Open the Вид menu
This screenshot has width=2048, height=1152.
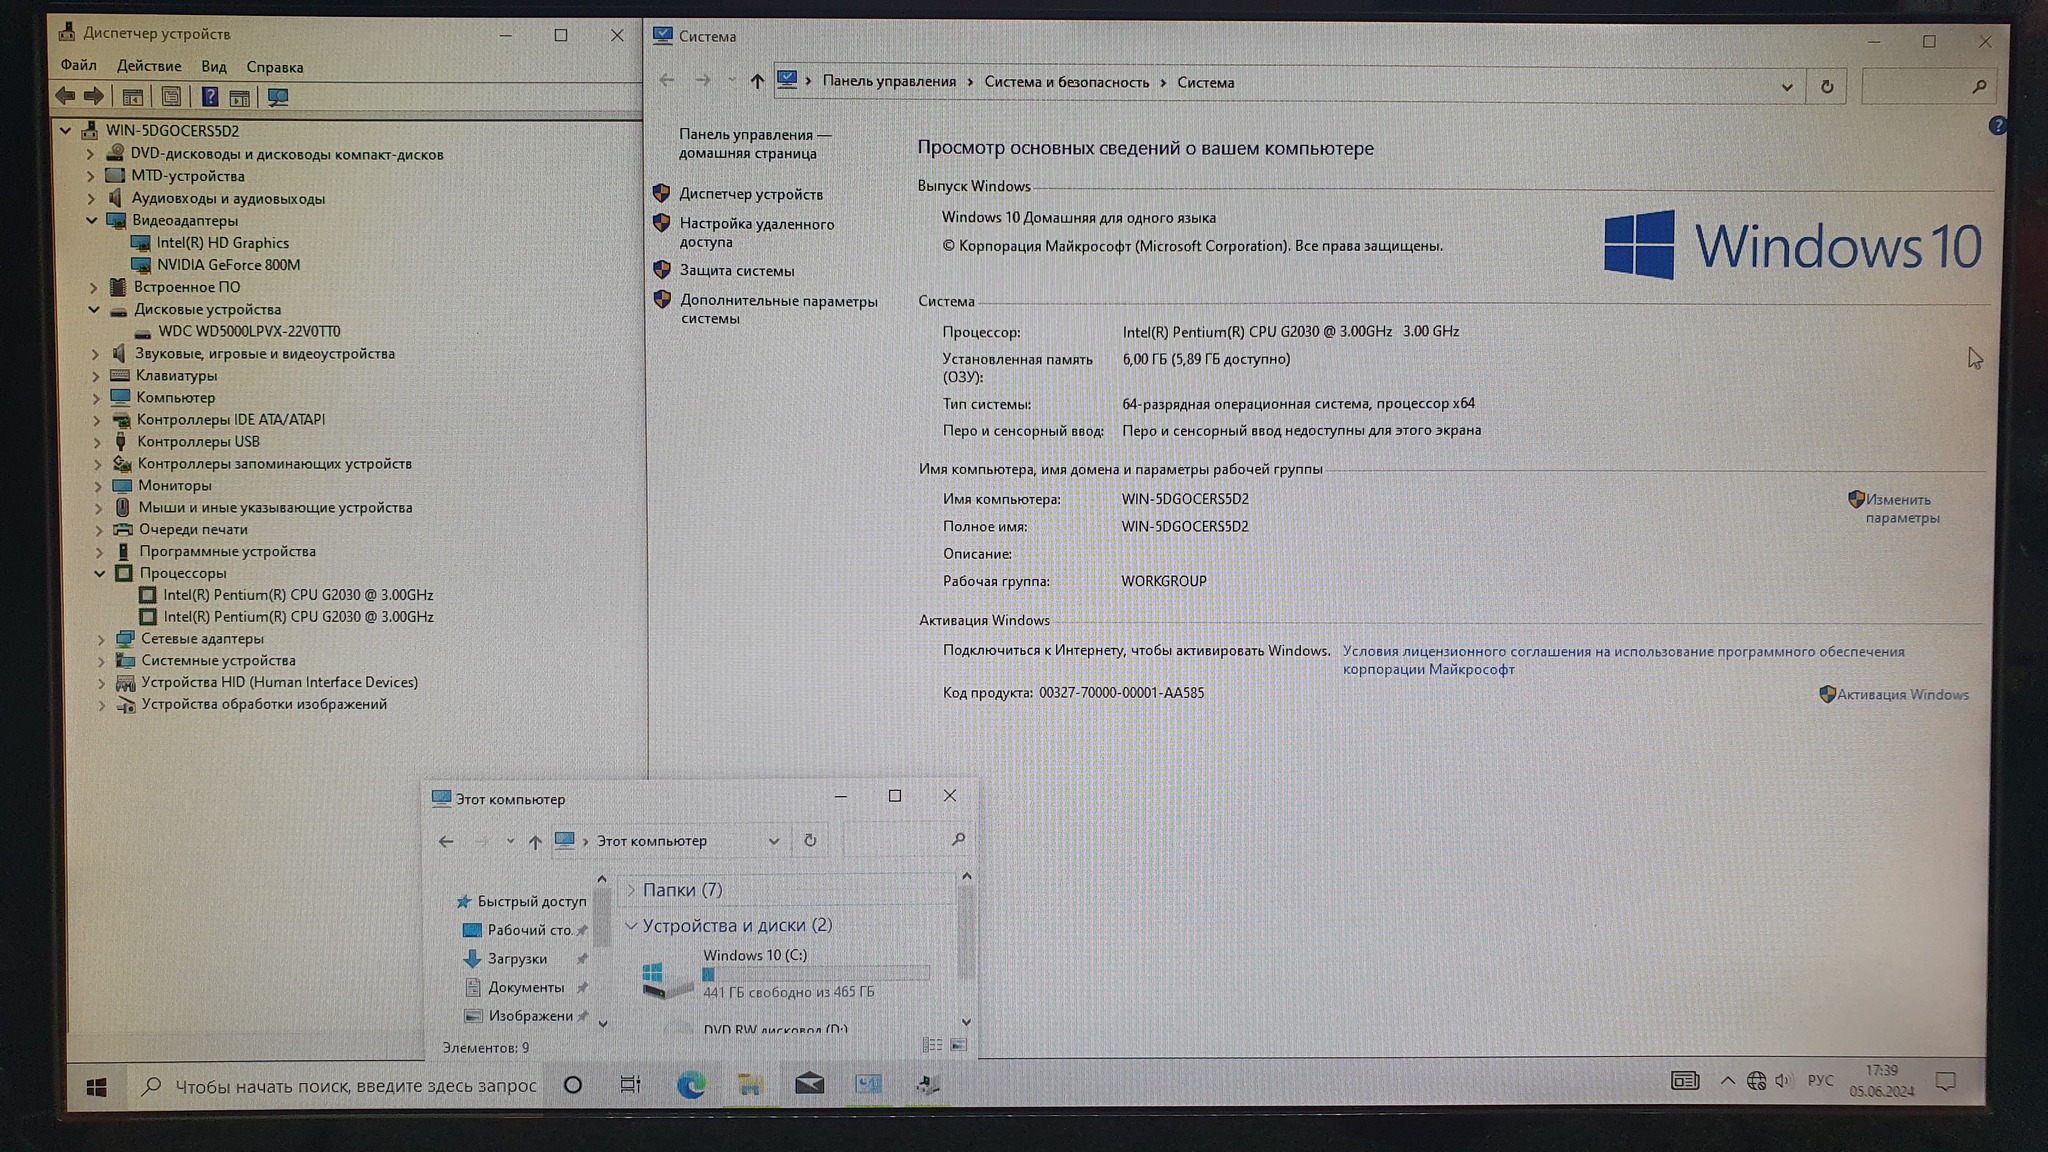(214, 67)
